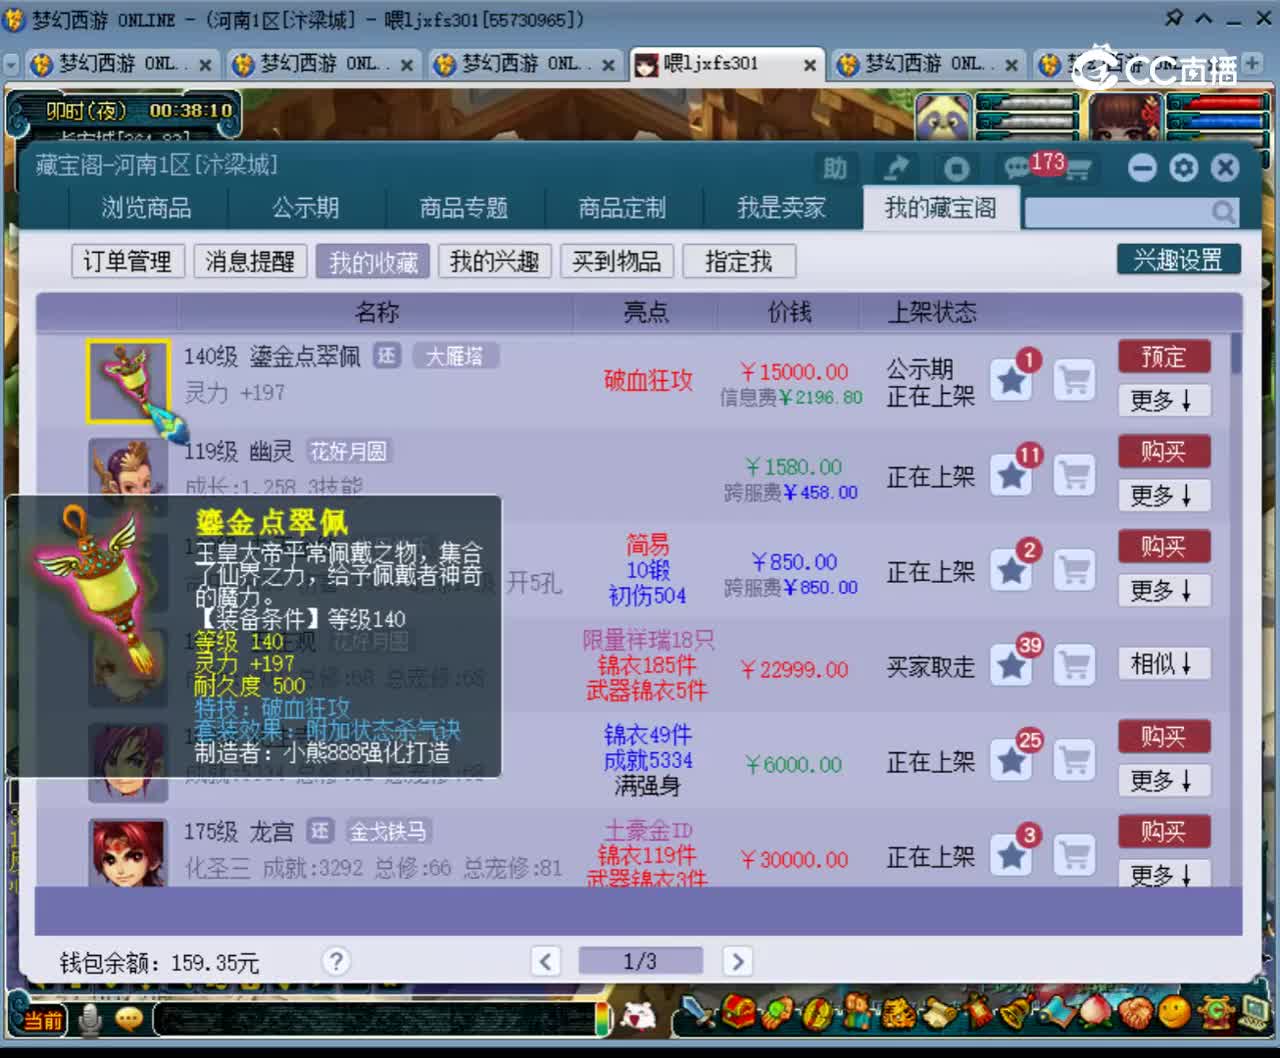Collapse with the title bar up chevron

[1204, 18]
